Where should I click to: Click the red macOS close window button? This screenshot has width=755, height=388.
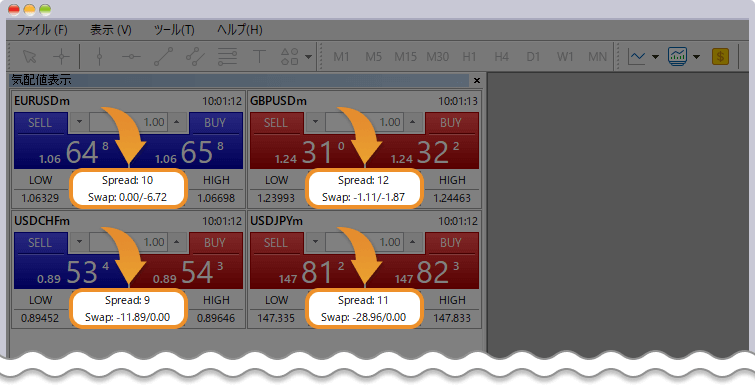(x=14, y=9)
